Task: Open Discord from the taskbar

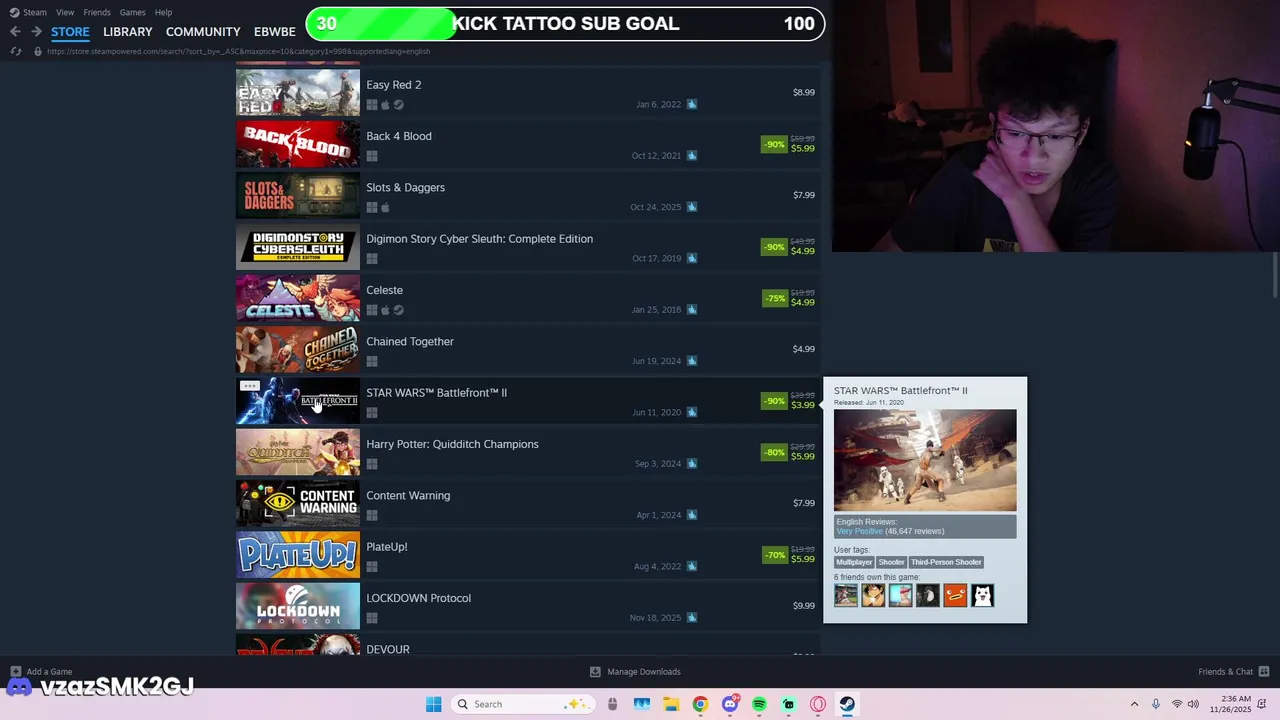Action: [x=730, y=704]
